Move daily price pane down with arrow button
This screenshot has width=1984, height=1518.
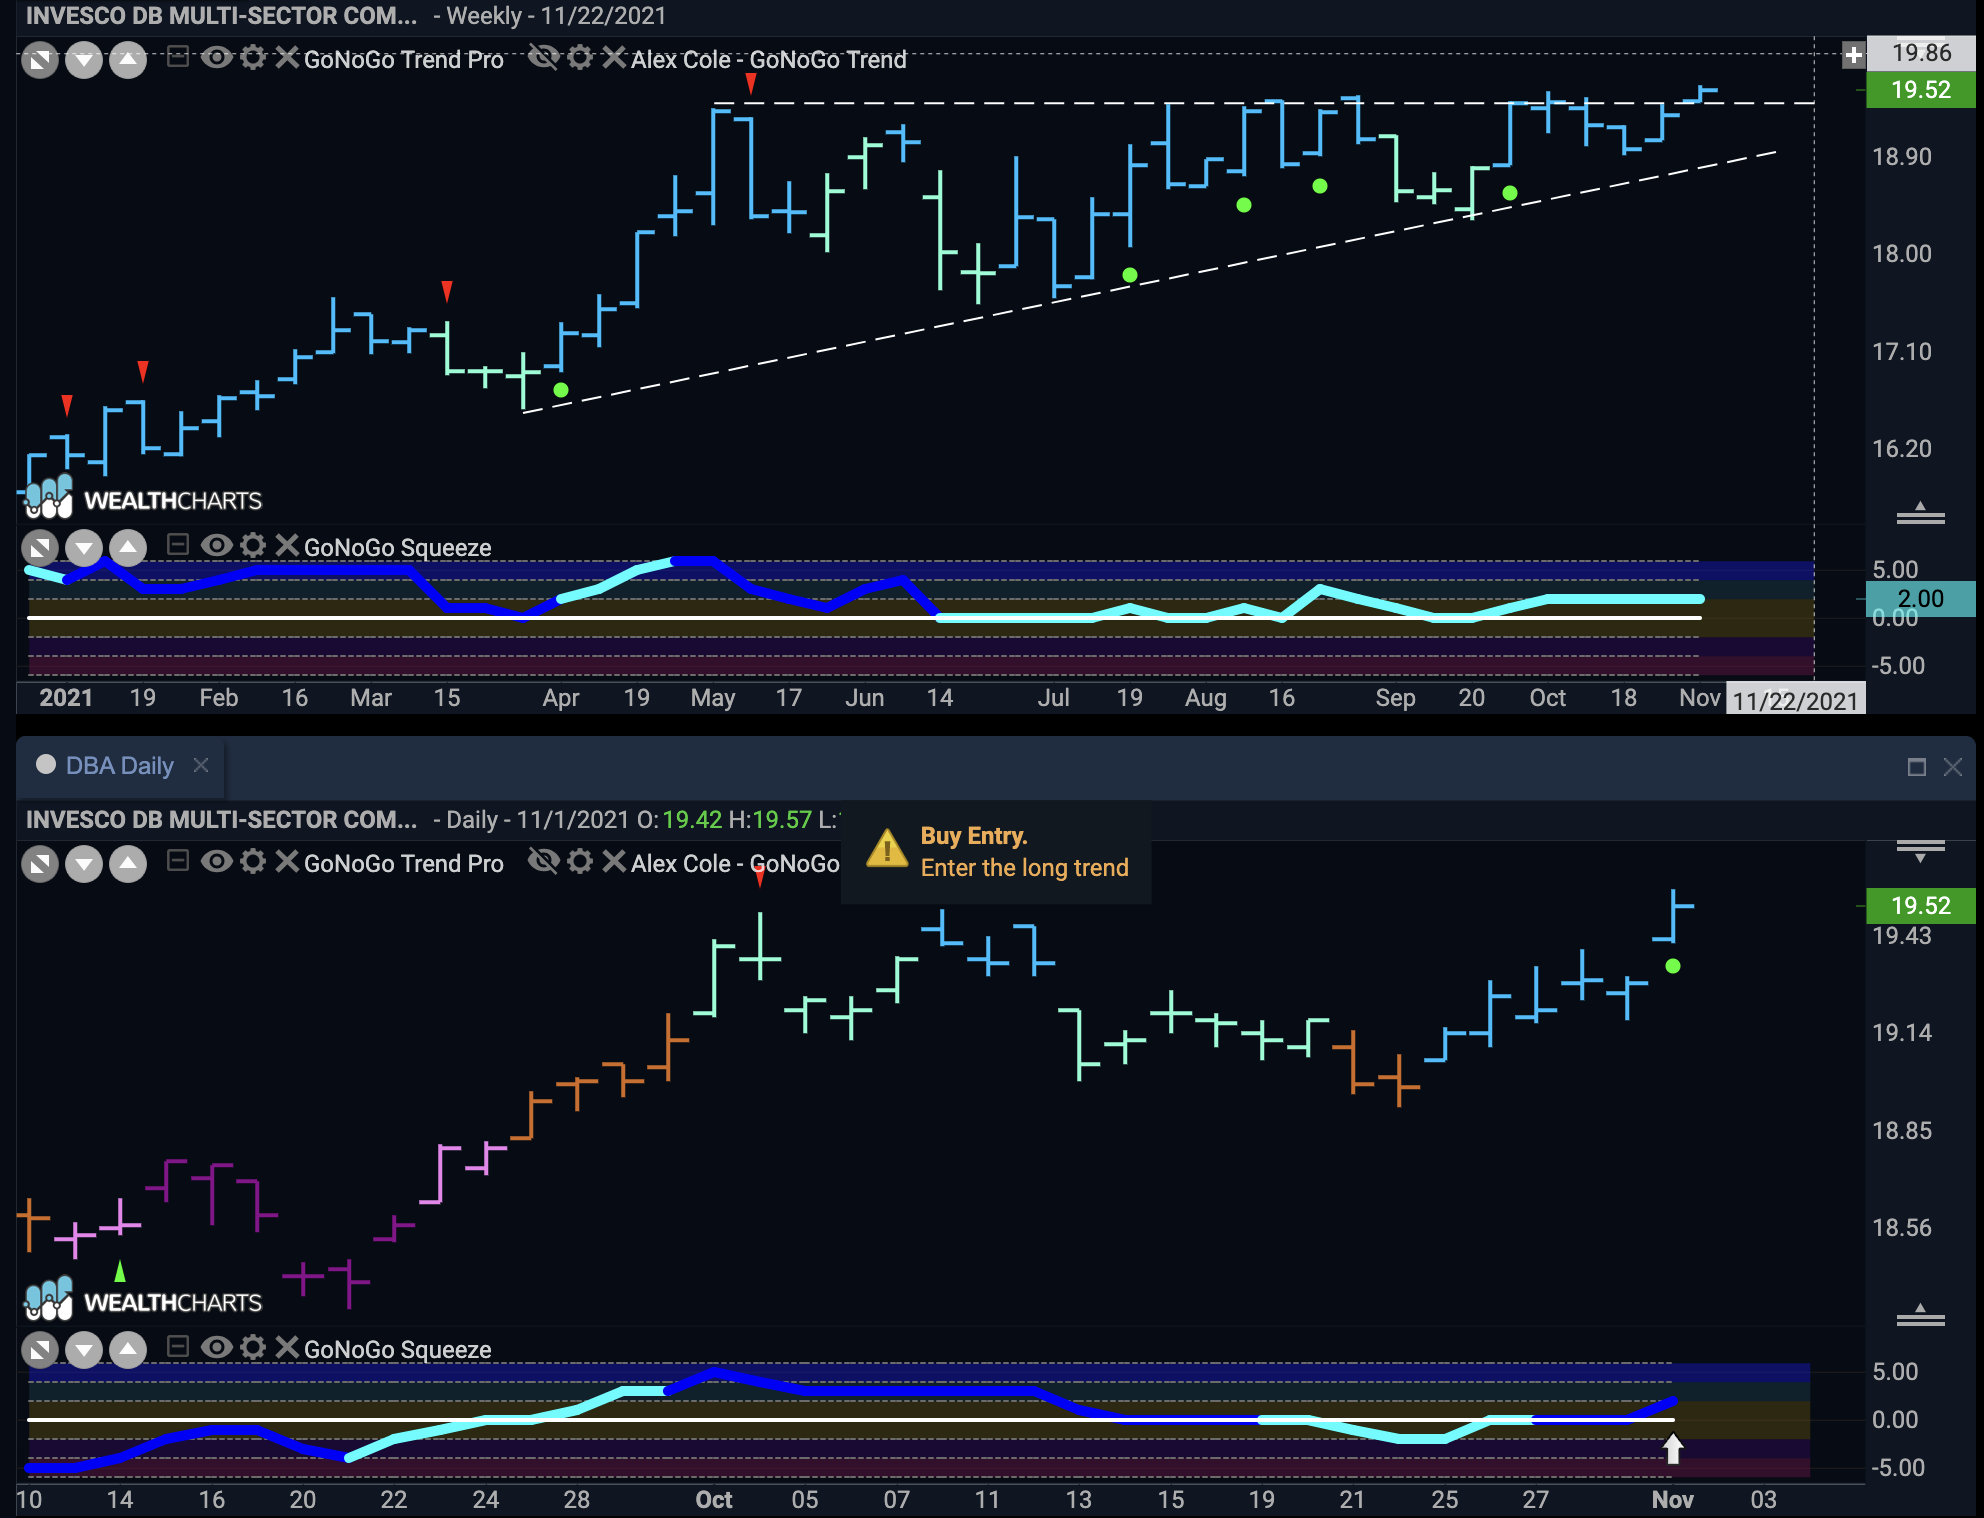point(84,865)
